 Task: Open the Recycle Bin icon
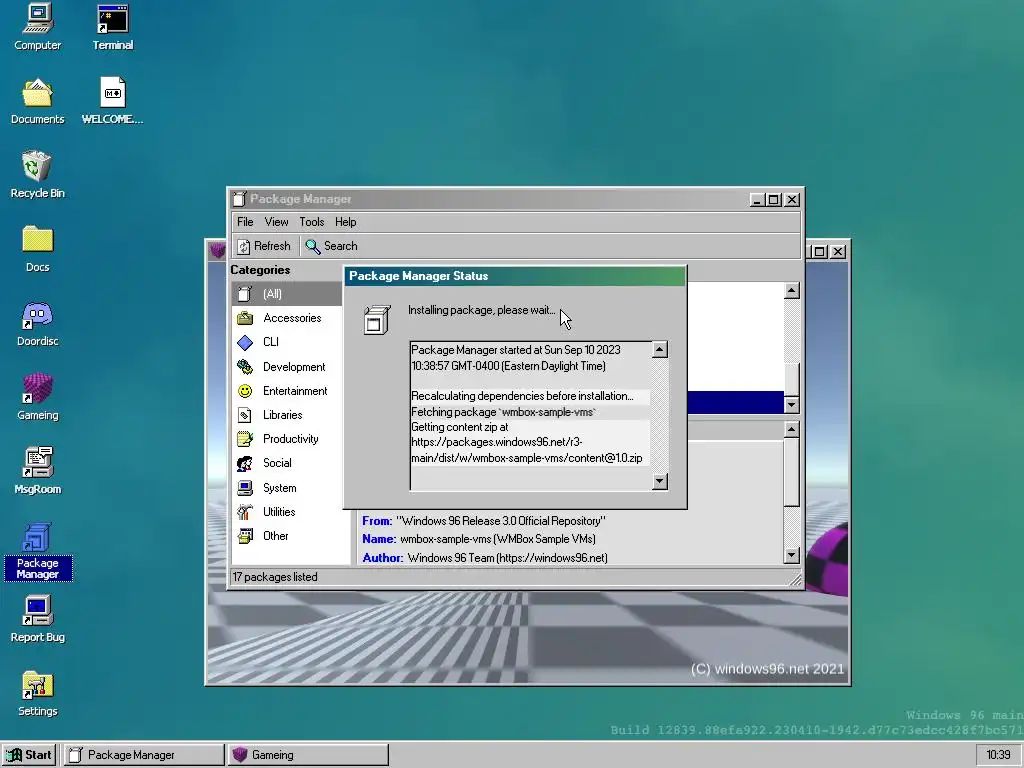[x=37, y=175]
